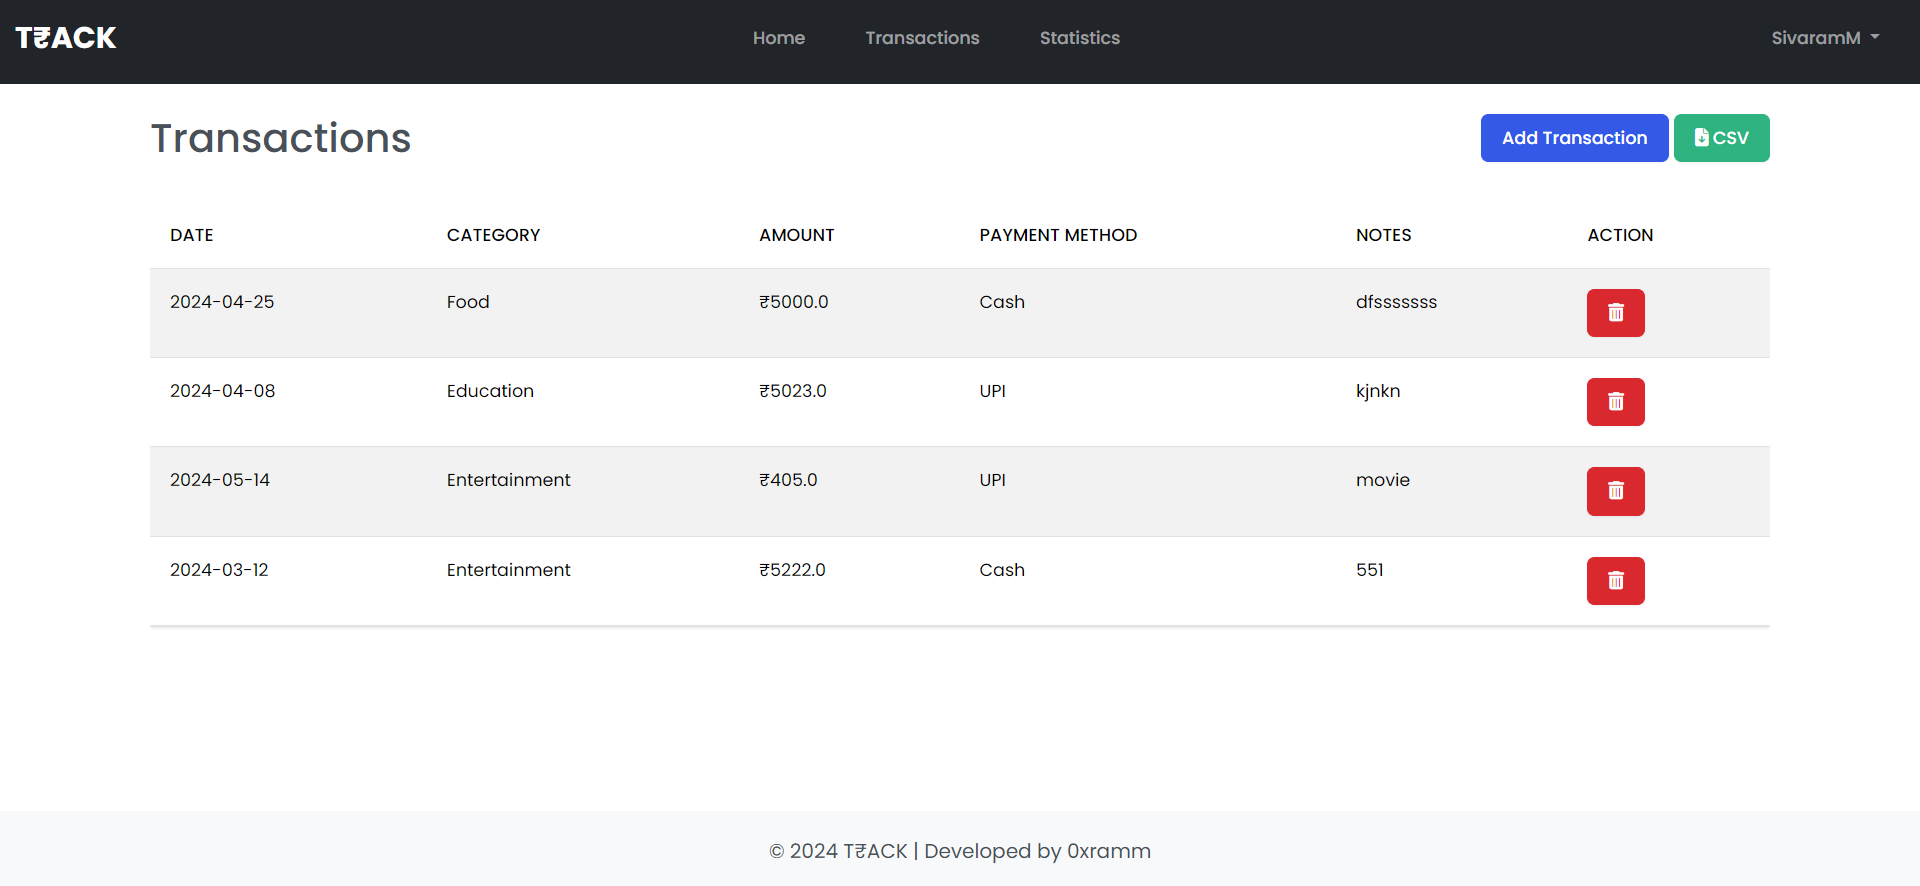Delete the movie transaction dated 2024-05-14

point(1615,491)
